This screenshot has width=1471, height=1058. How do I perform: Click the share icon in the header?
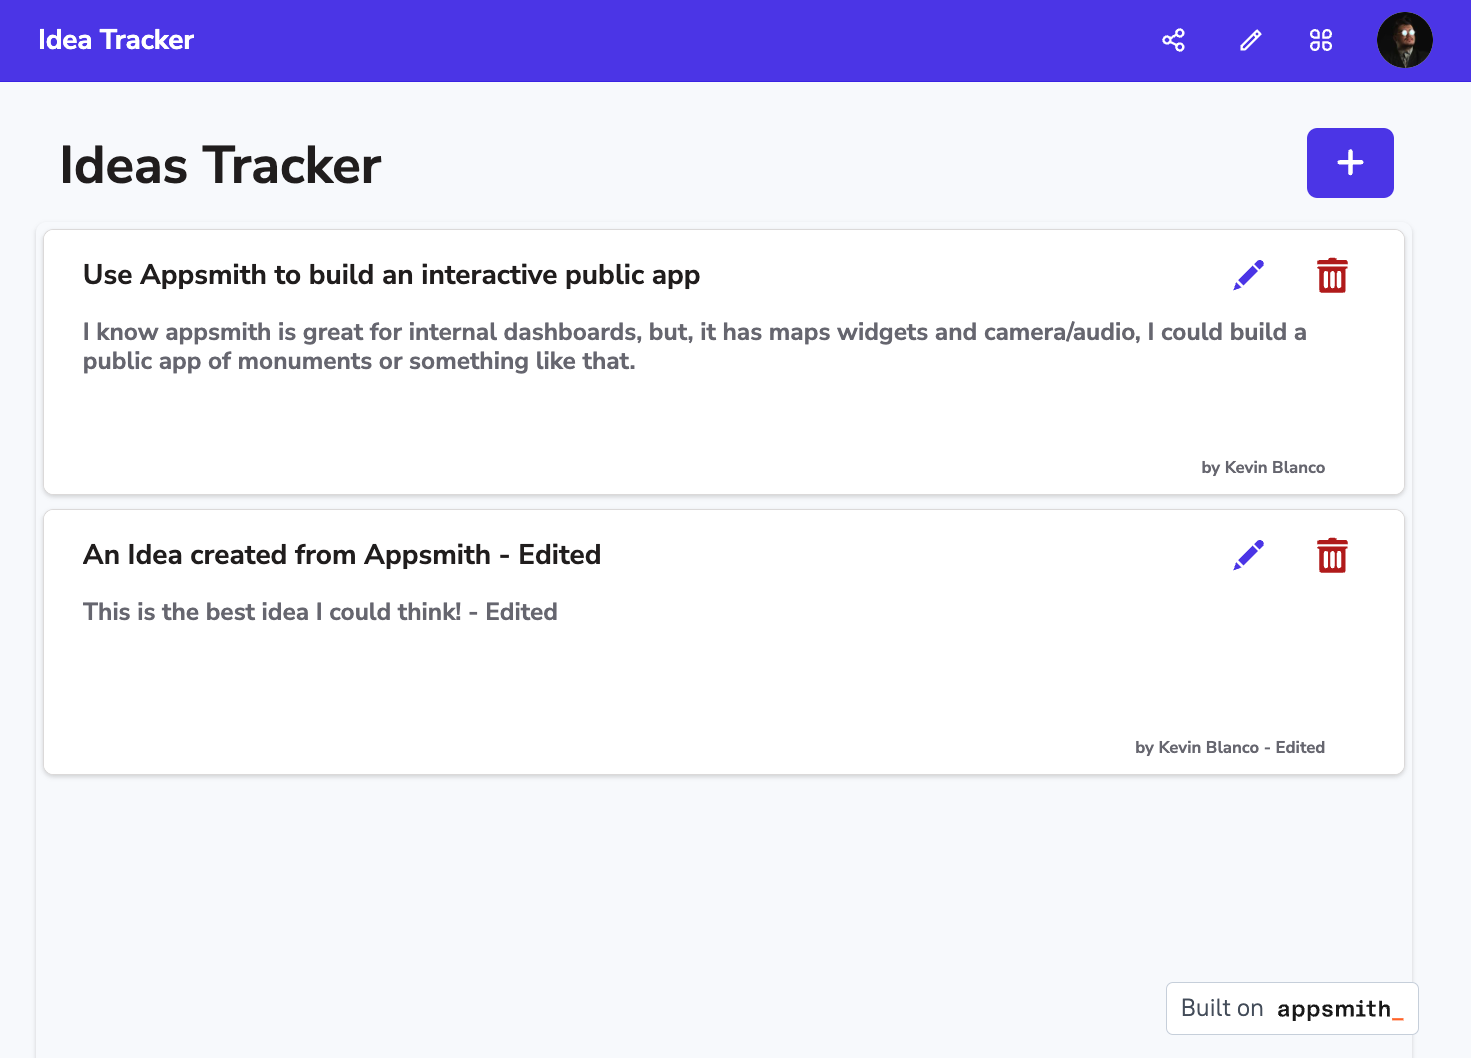1173,40
